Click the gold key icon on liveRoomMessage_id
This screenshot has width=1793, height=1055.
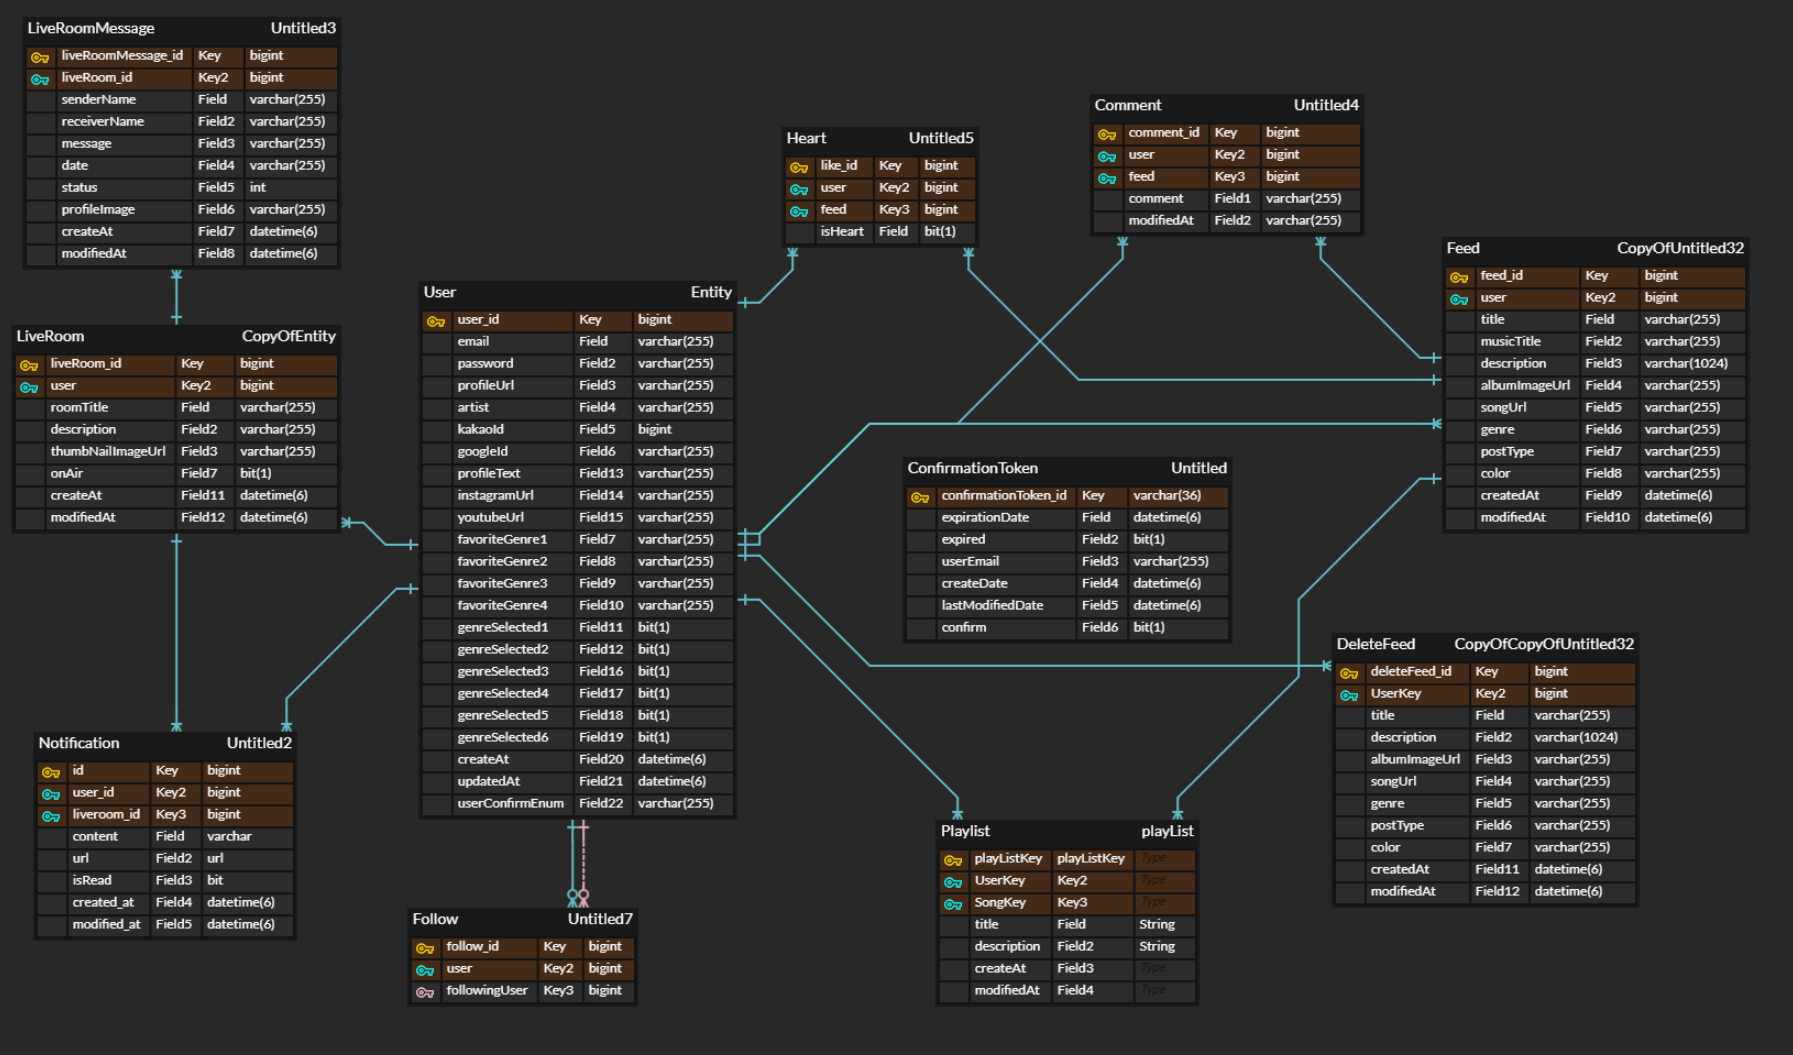(x=40, y=59)
